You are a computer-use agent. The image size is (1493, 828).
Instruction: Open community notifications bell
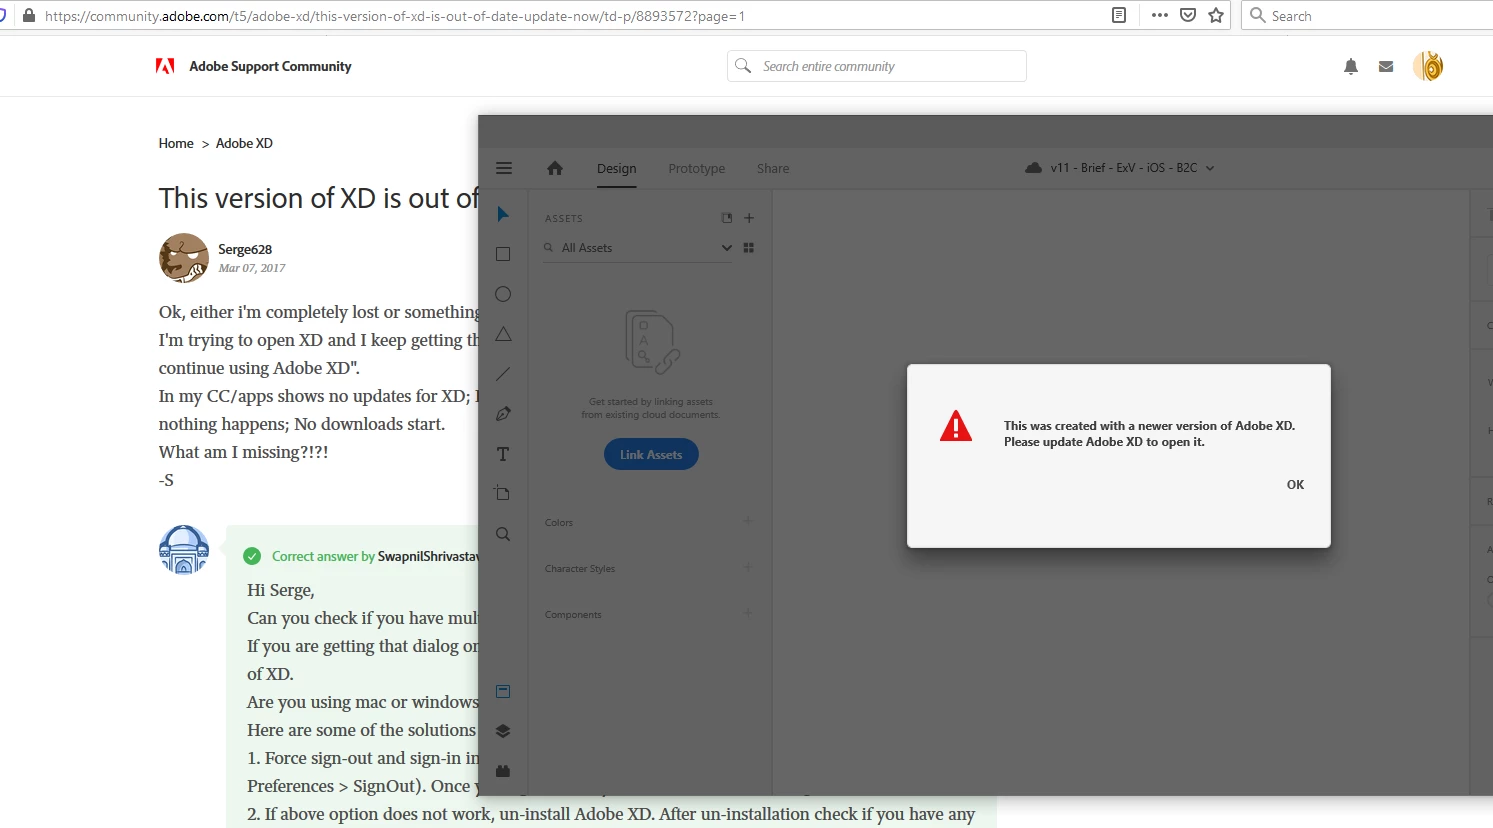click(x=1351, y=67)
